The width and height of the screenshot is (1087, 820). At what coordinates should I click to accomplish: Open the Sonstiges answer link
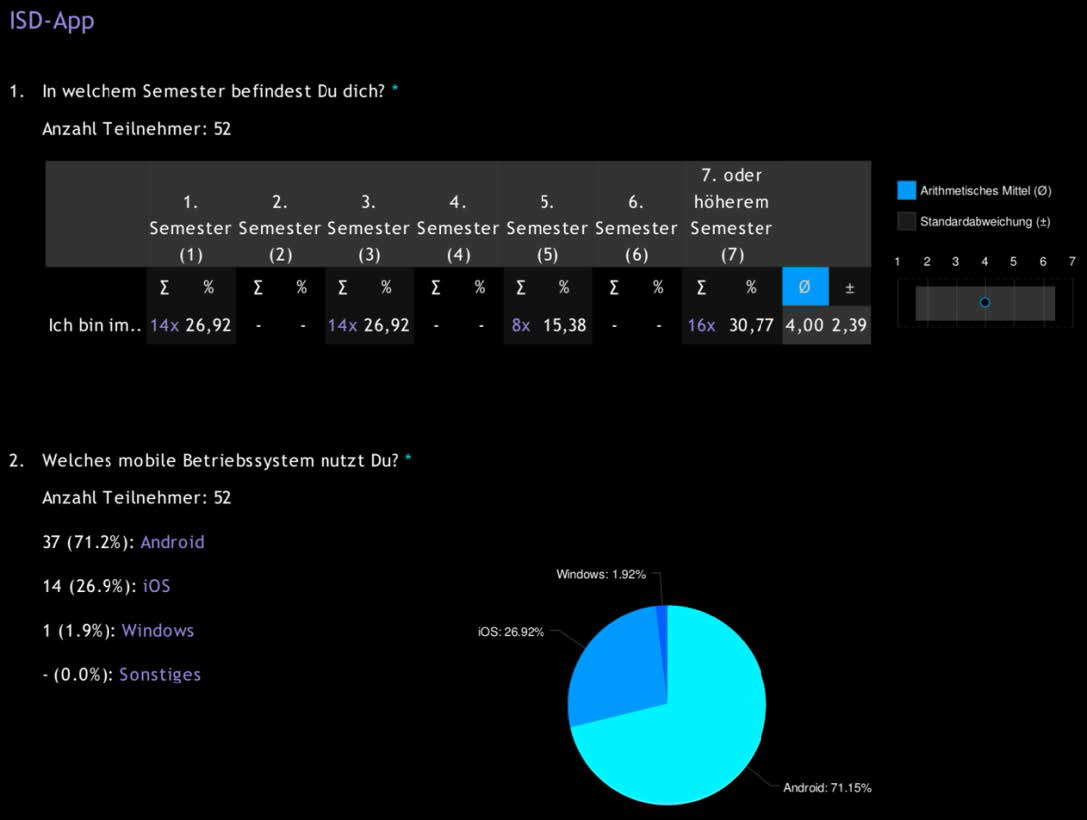click(160, 674)
